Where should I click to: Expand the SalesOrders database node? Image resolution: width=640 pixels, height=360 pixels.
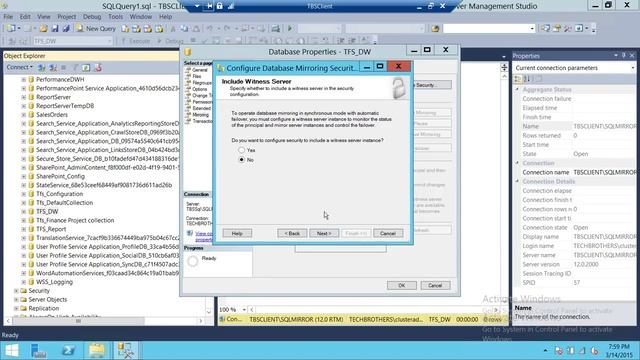(24, 115)
